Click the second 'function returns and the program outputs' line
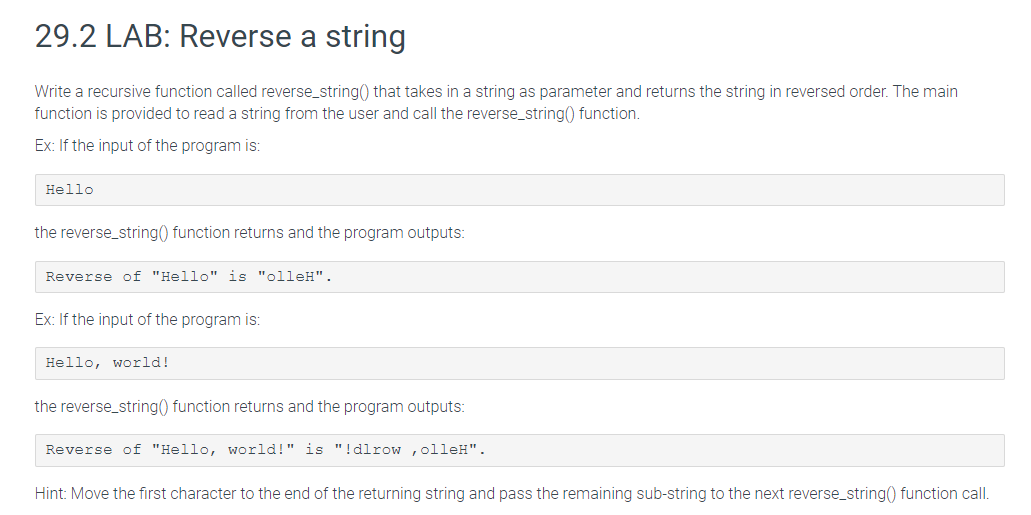 pyautogui.click(x=249, y=406)
